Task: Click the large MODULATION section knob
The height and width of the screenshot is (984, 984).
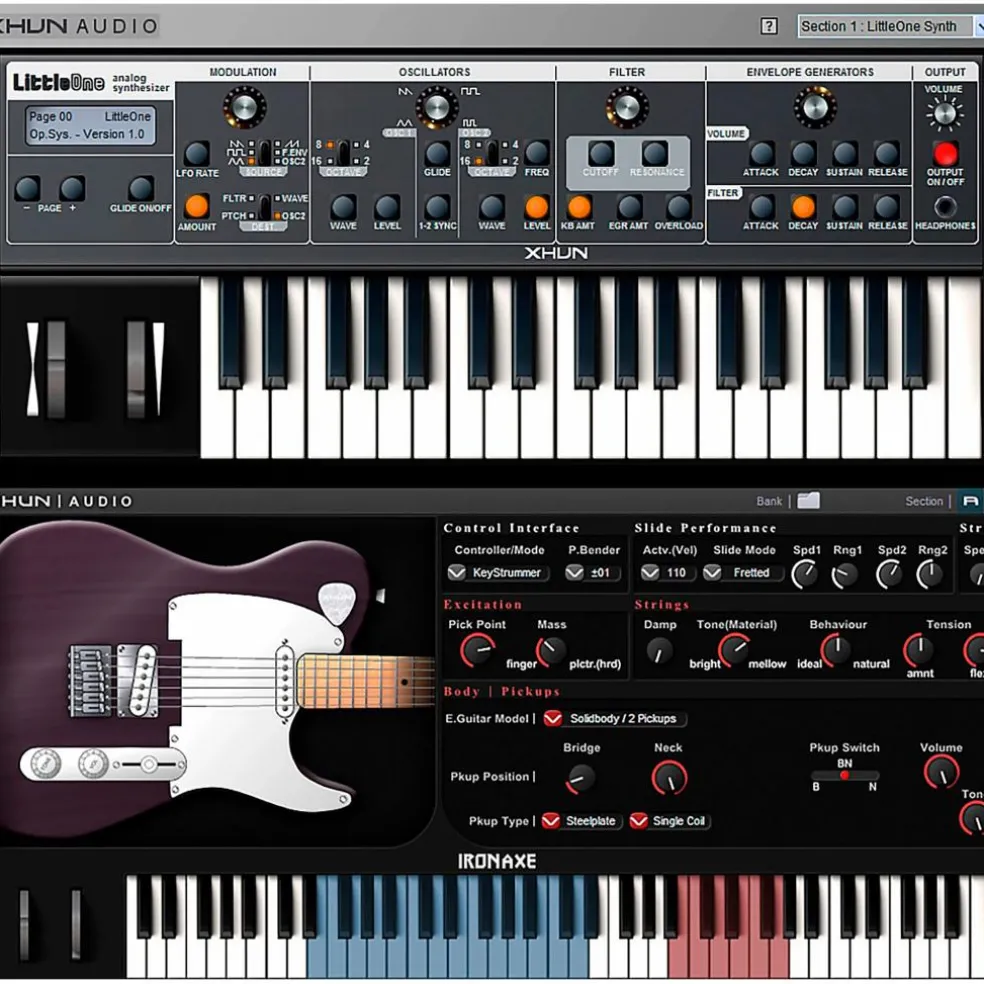Action: pos(244,107)
